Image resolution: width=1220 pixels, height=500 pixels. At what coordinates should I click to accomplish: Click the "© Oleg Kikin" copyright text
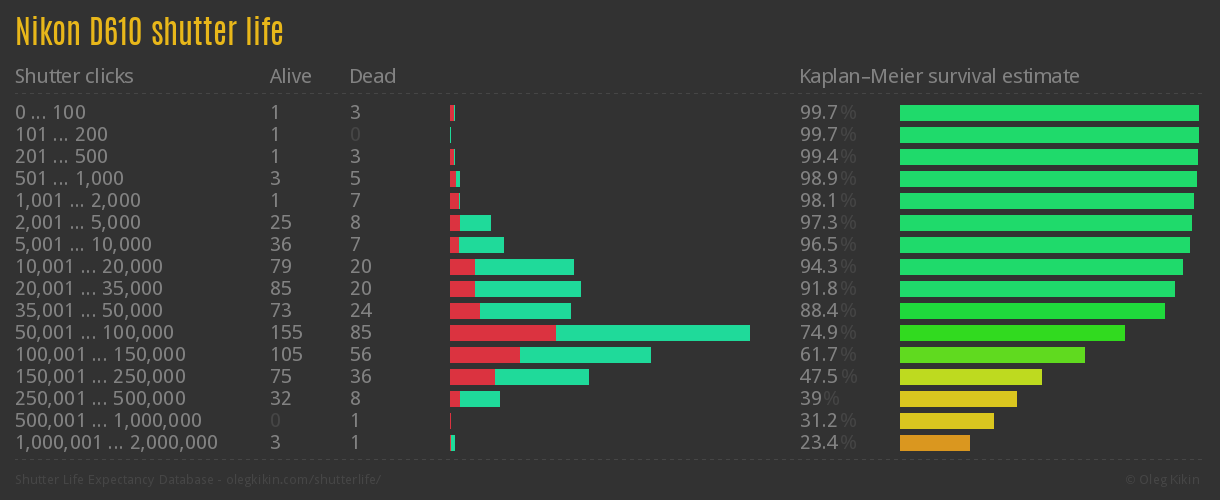tap(1165, 480)
